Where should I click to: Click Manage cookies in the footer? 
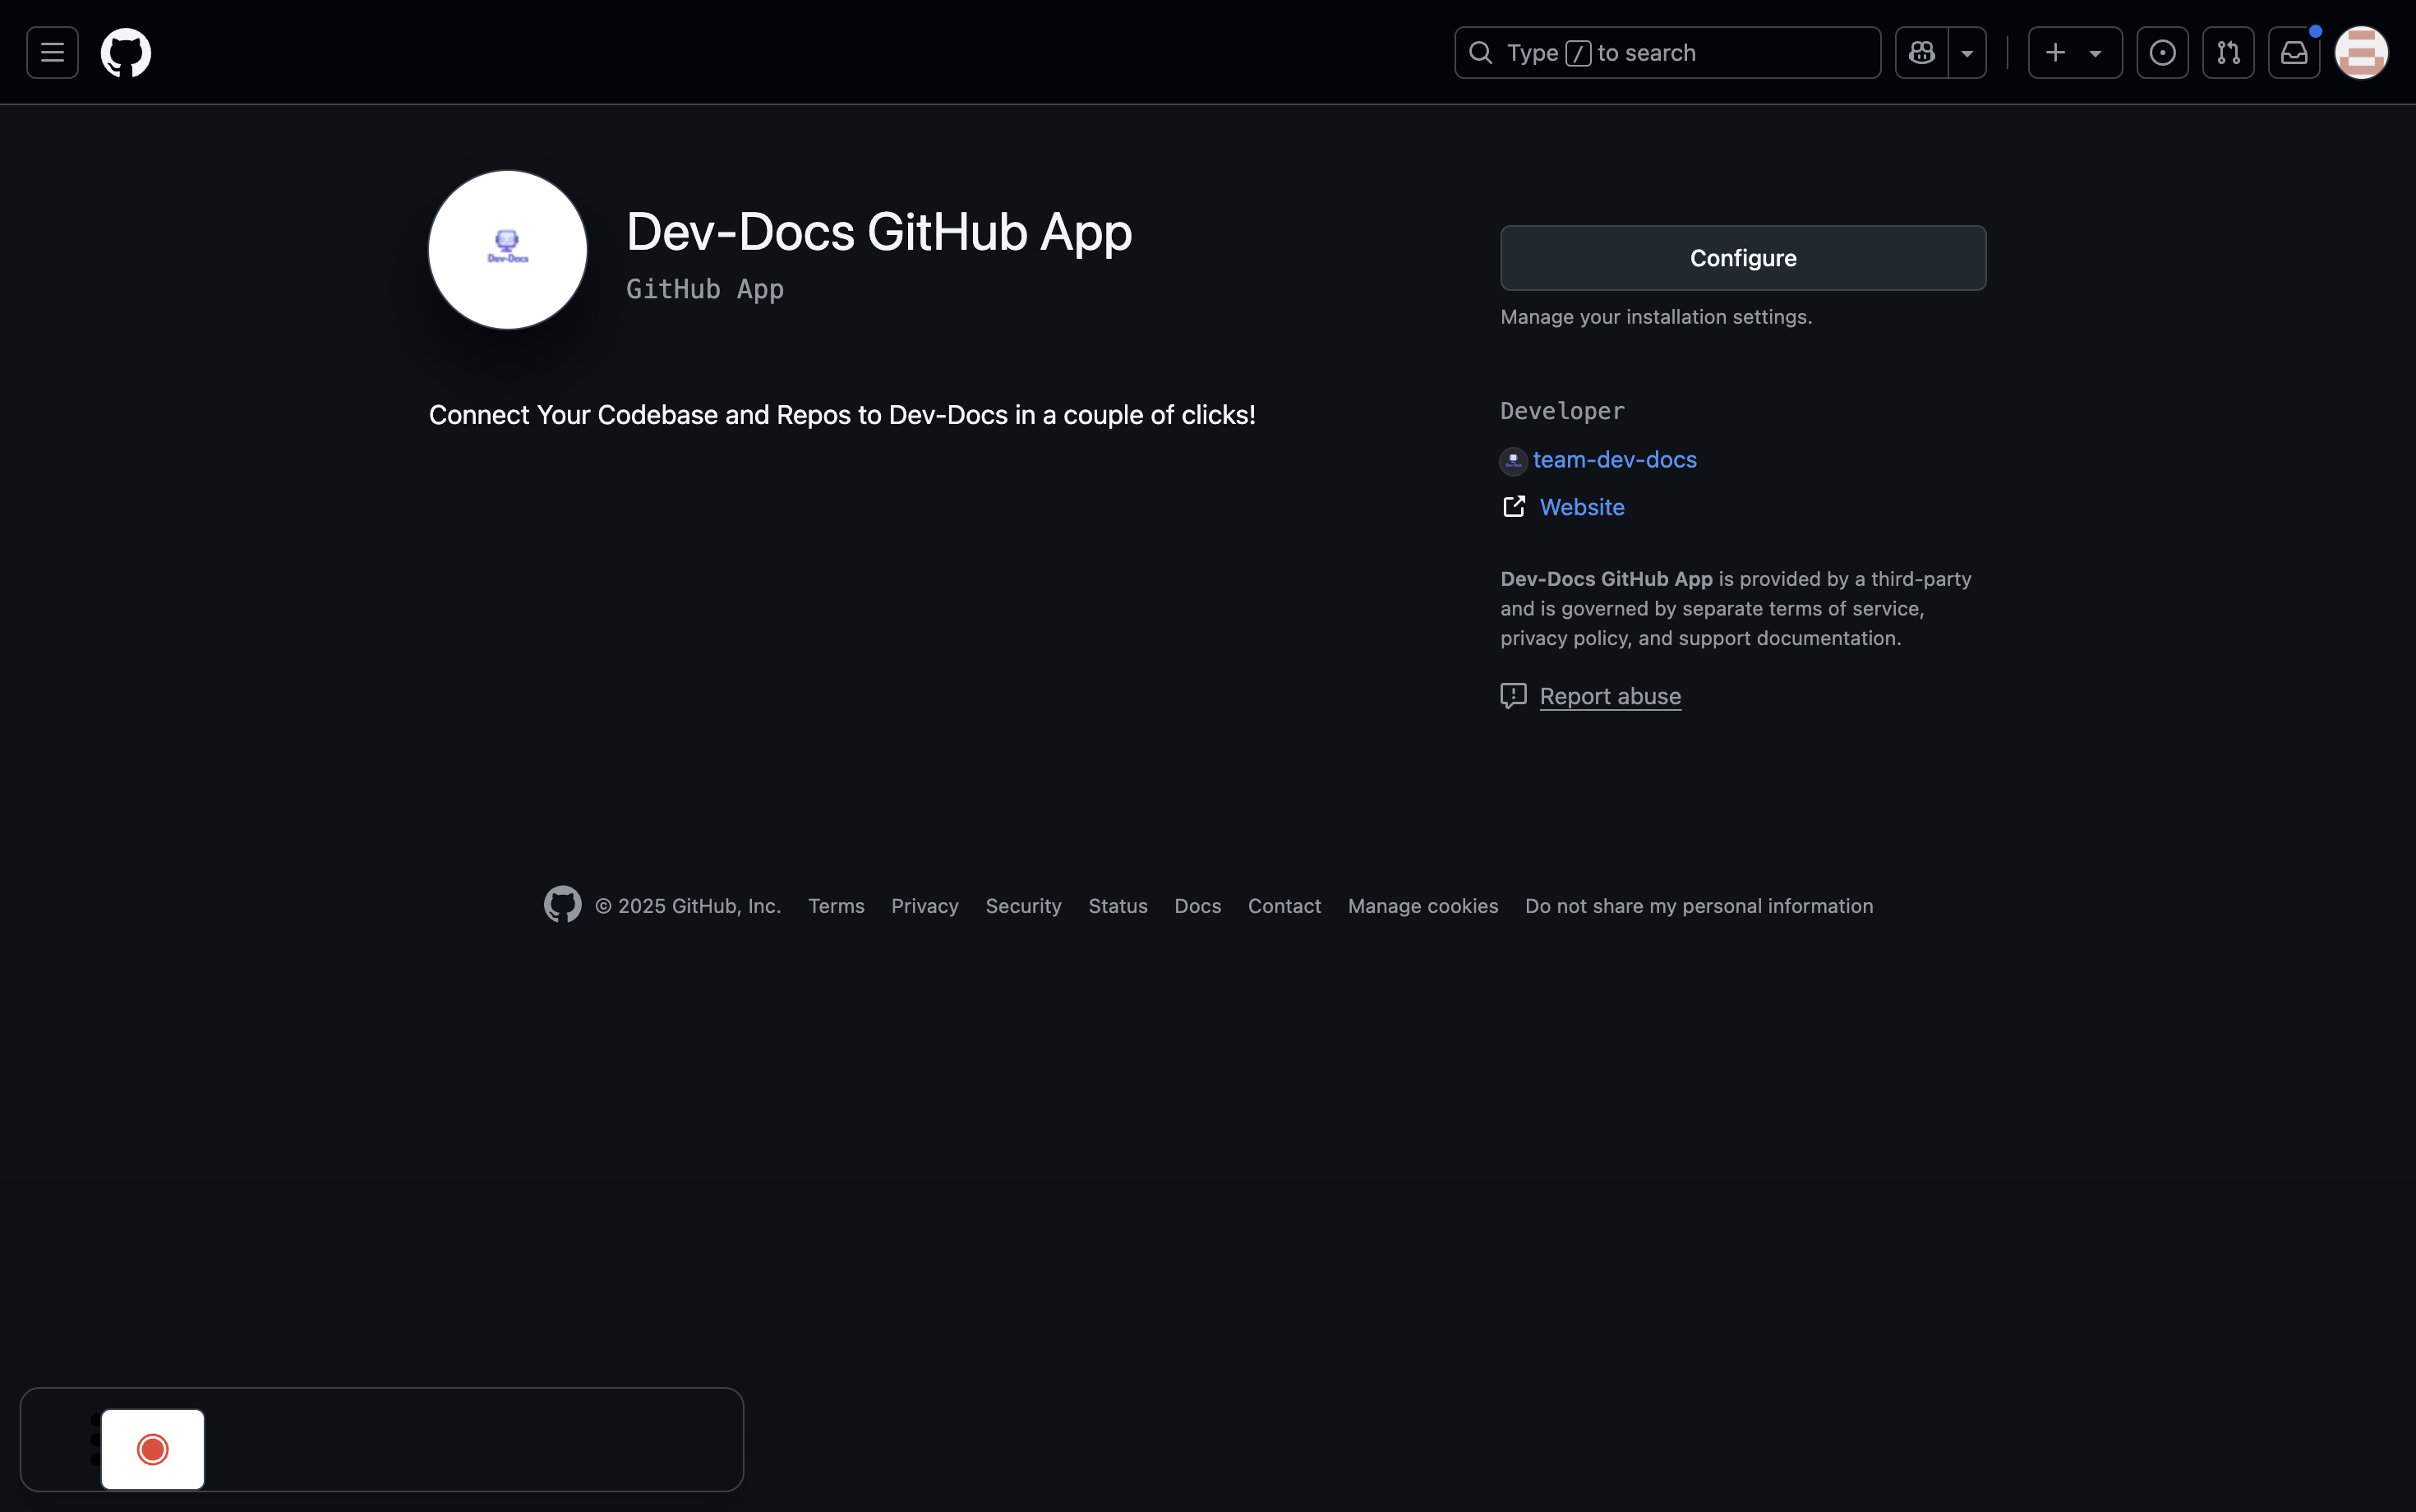[1422, 906]
